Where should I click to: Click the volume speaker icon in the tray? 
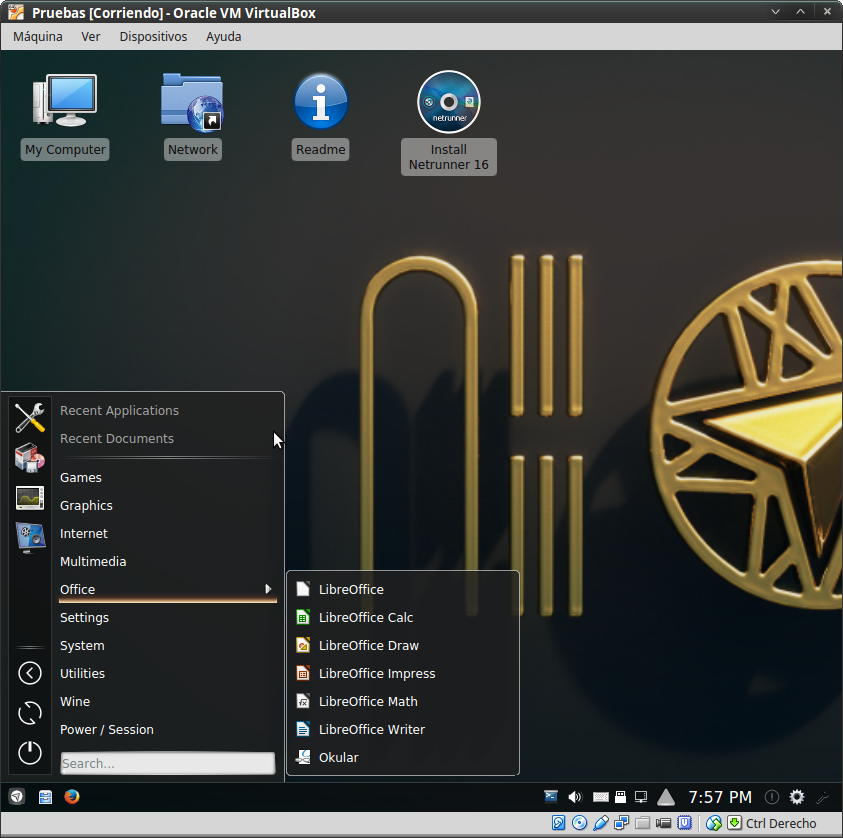click(x=575, y=797)
